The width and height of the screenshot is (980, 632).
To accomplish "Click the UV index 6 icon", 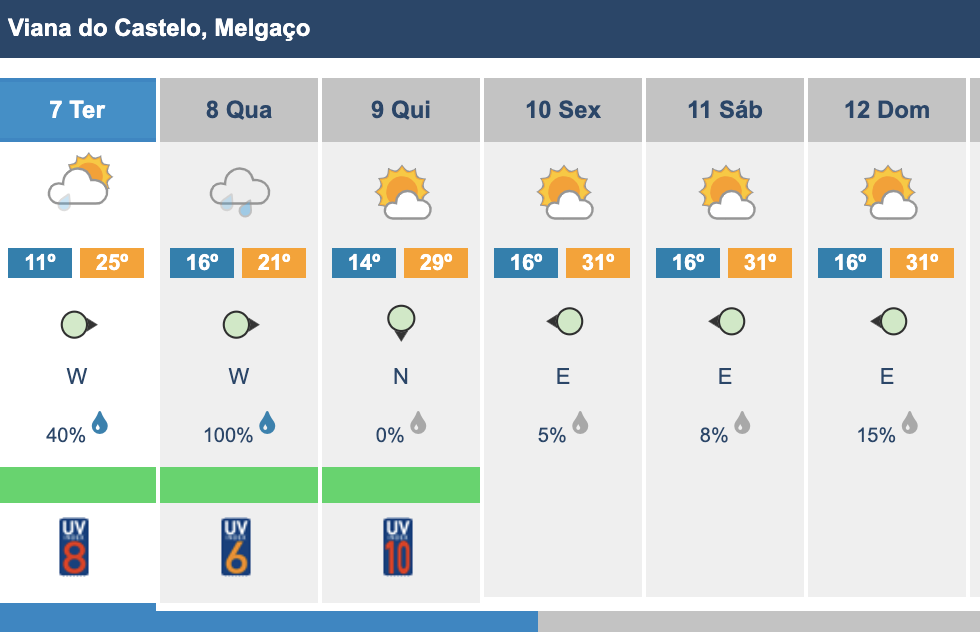I will coord(236,547).
